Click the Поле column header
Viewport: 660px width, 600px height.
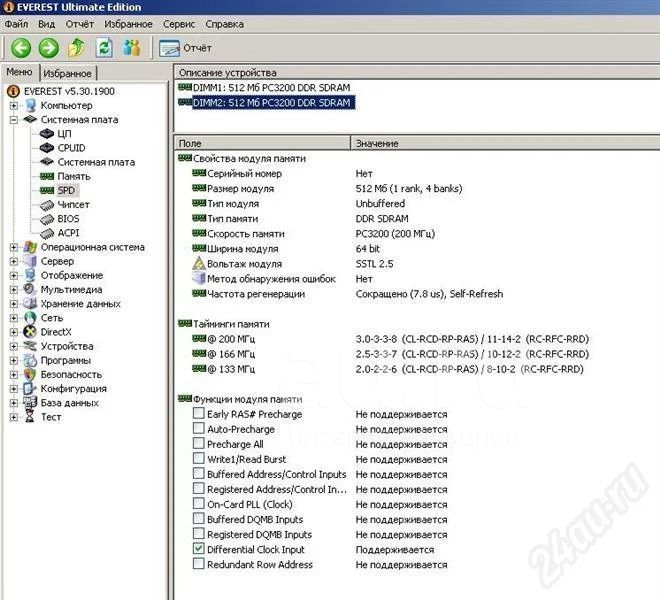(262, 143)
